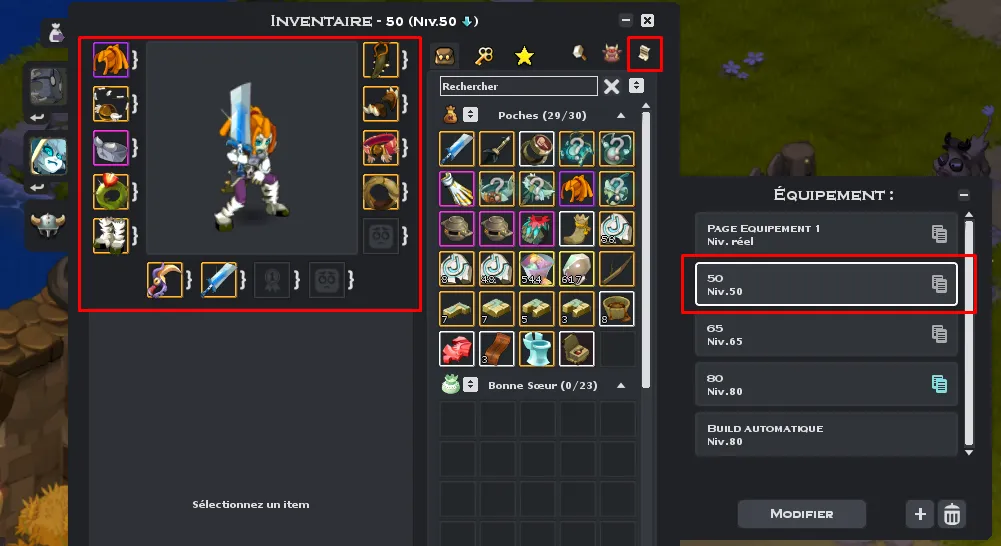Click the blue sword in Poches

pyautogui.click(x=456, y=149)
